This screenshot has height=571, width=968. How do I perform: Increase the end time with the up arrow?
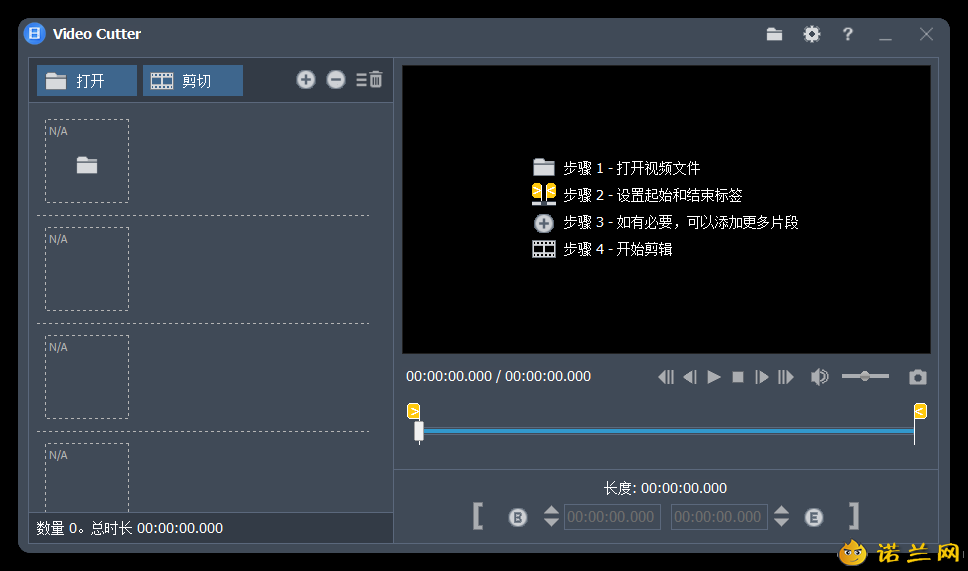(782, 510)
